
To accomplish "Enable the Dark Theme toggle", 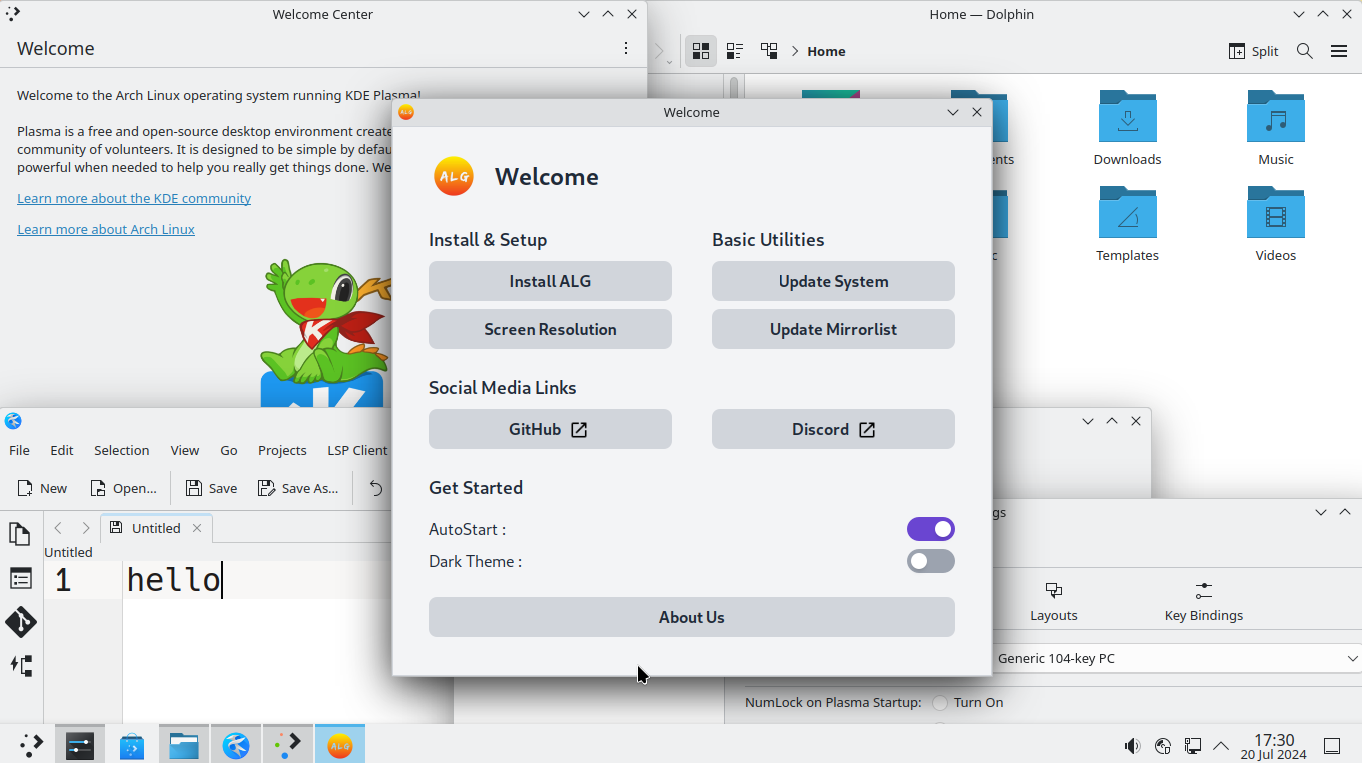I will point(930,561).
